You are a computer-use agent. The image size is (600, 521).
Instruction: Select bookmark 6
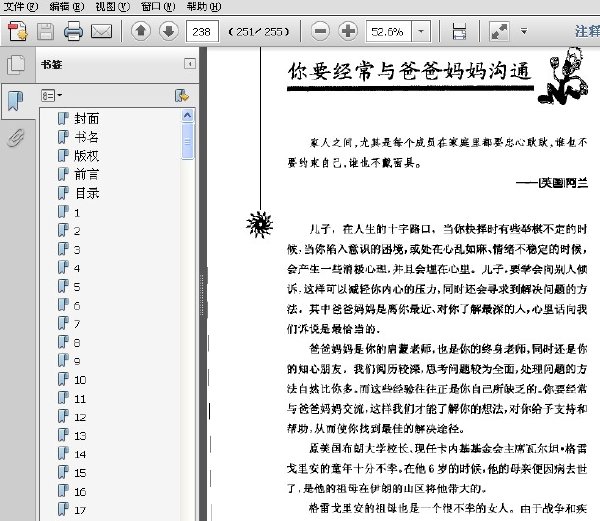pos(77,306)
